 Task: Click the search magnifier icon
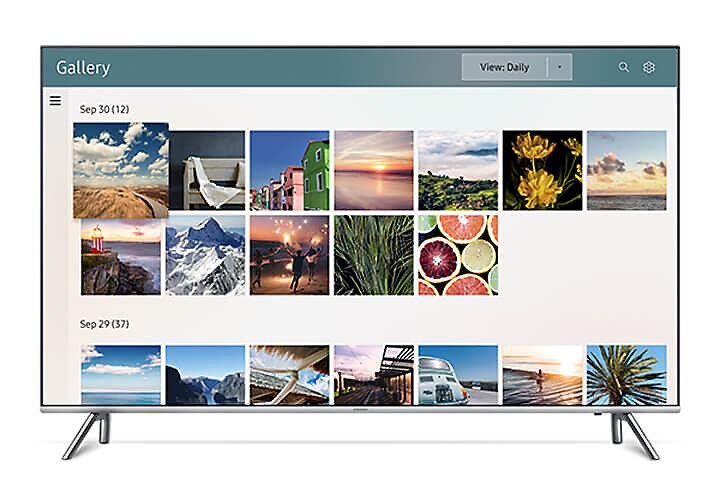(623, 67)
